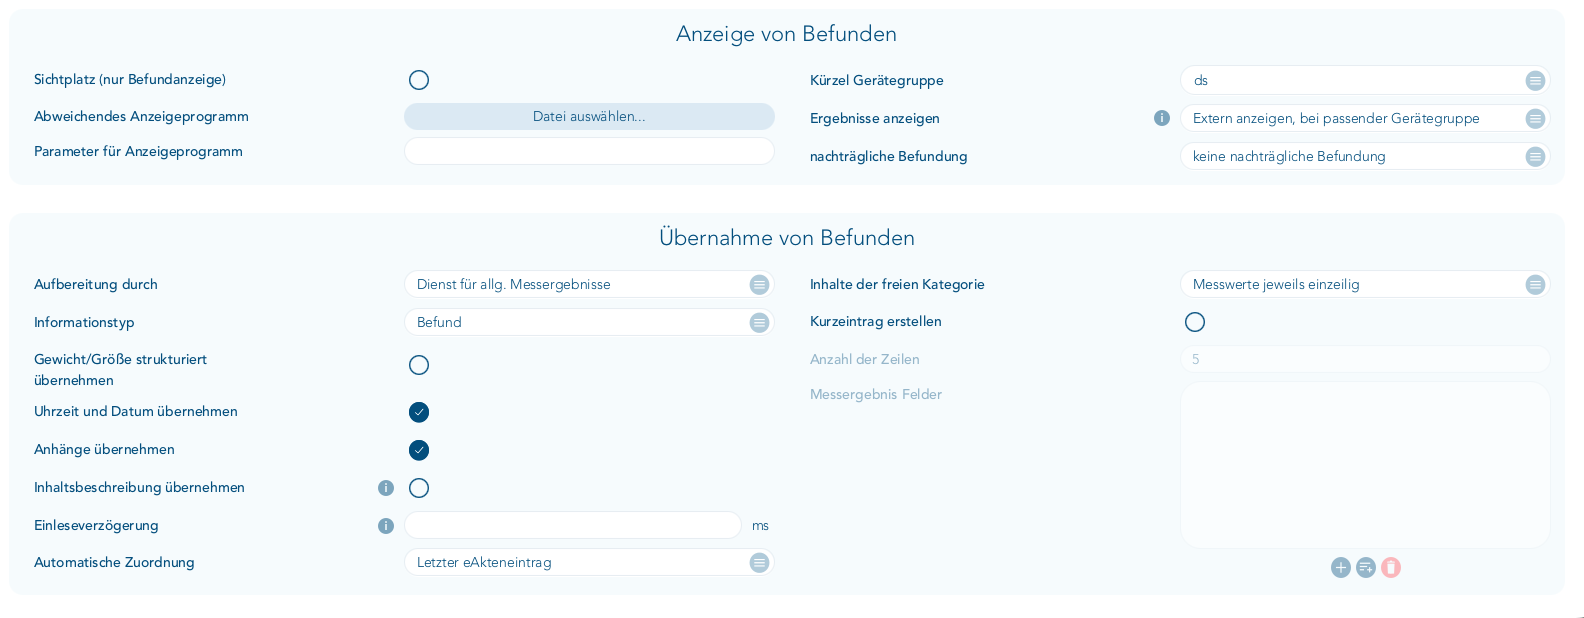Click info icon next to Inhaltsbeschreibung übernehmen
This screenshot has height=618, width=1584.
pos(386,488)
